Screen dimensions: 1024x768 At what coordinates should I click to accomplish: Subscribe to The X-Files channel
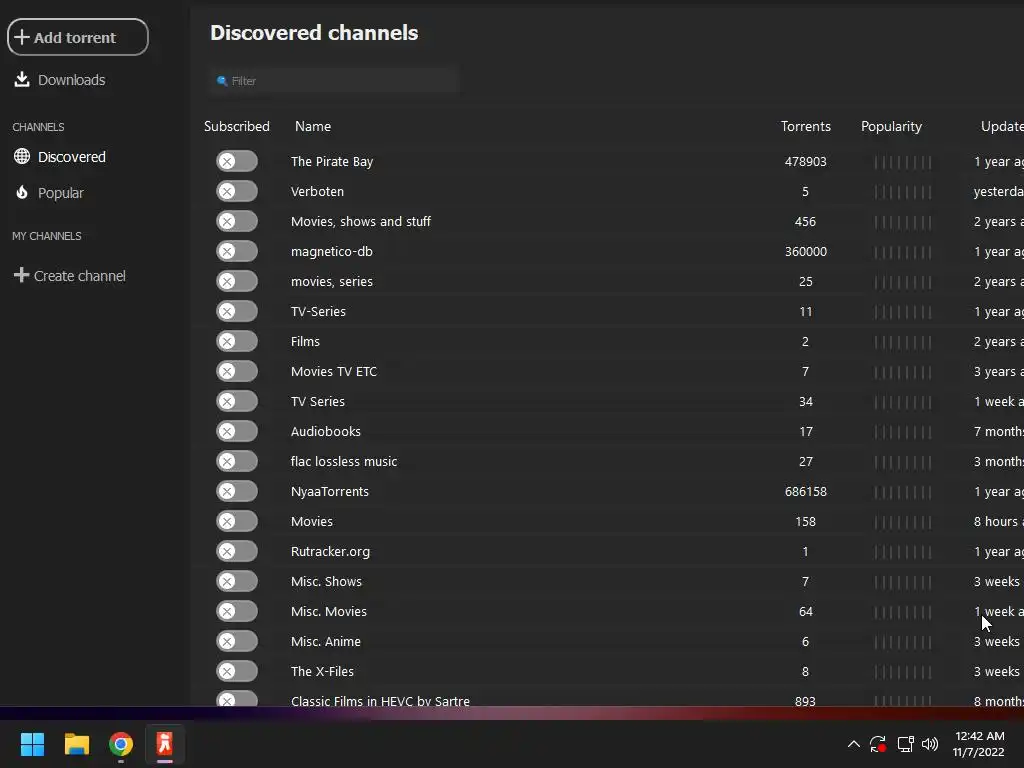(x=237, y=672)
